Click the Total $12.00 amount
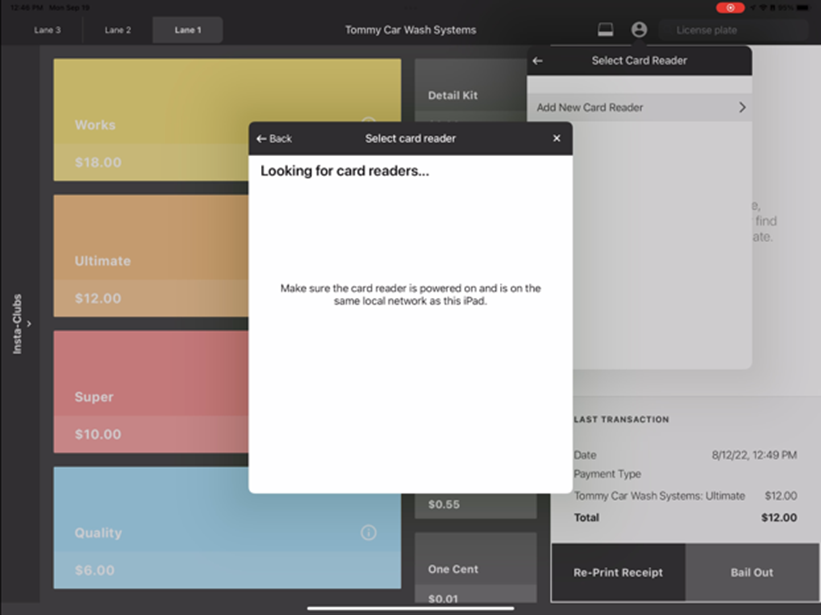The width and height of the screenshot is (821, 615). 779,518
